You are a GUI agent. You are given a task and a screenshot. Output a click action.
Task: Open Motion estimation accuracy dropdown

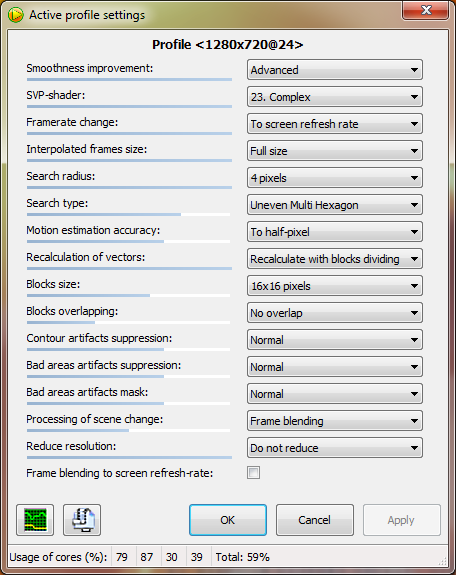pos(335,232)
